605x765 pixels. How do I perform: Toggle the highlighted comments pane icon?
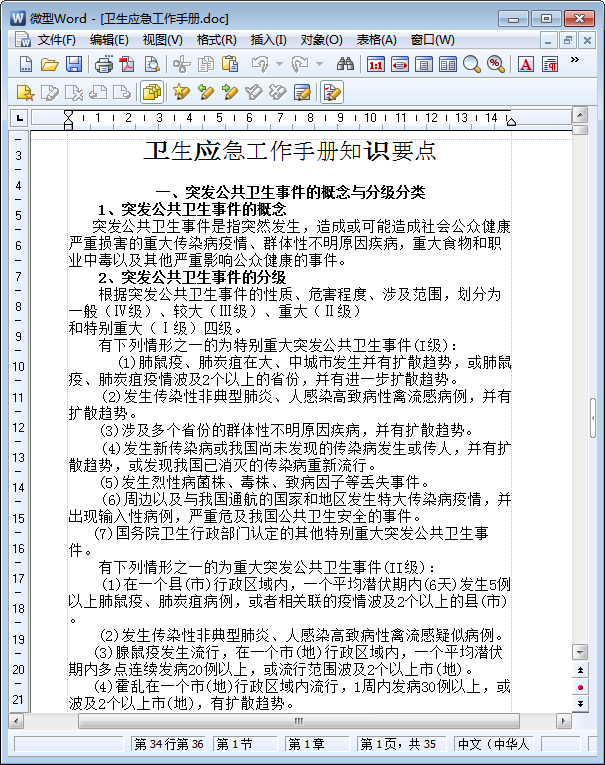pyautogui.click(x=152, y=92)
